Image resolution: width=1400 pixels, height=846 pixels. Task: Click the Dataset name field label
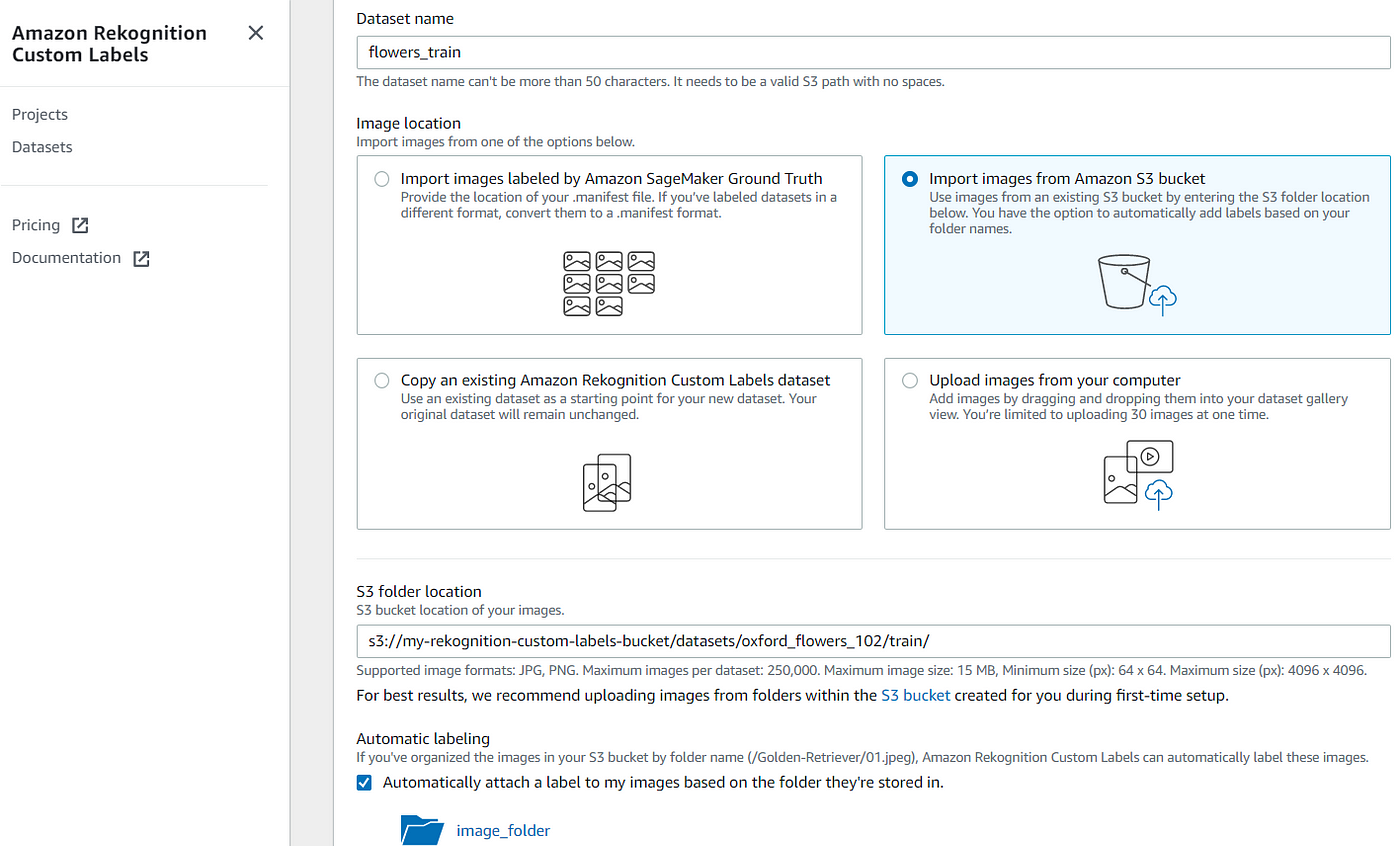pos(403,18)
